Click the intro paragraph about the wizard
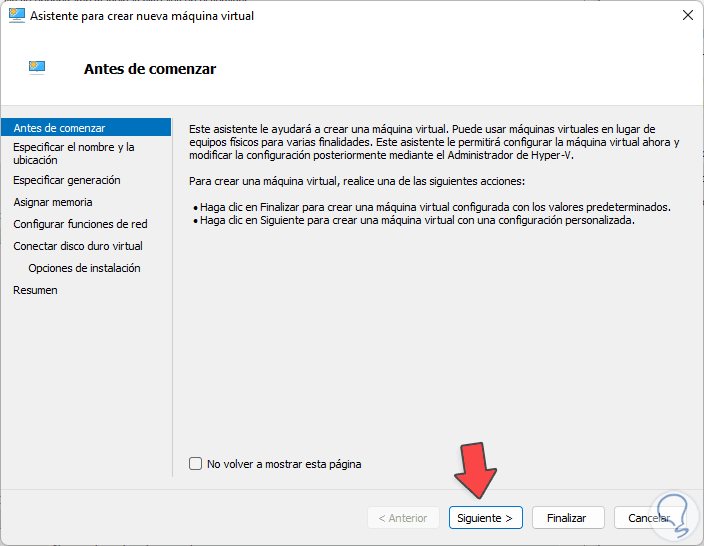This screenshot has width=704, height=546. pyautogui.click(x=434, y=141)
